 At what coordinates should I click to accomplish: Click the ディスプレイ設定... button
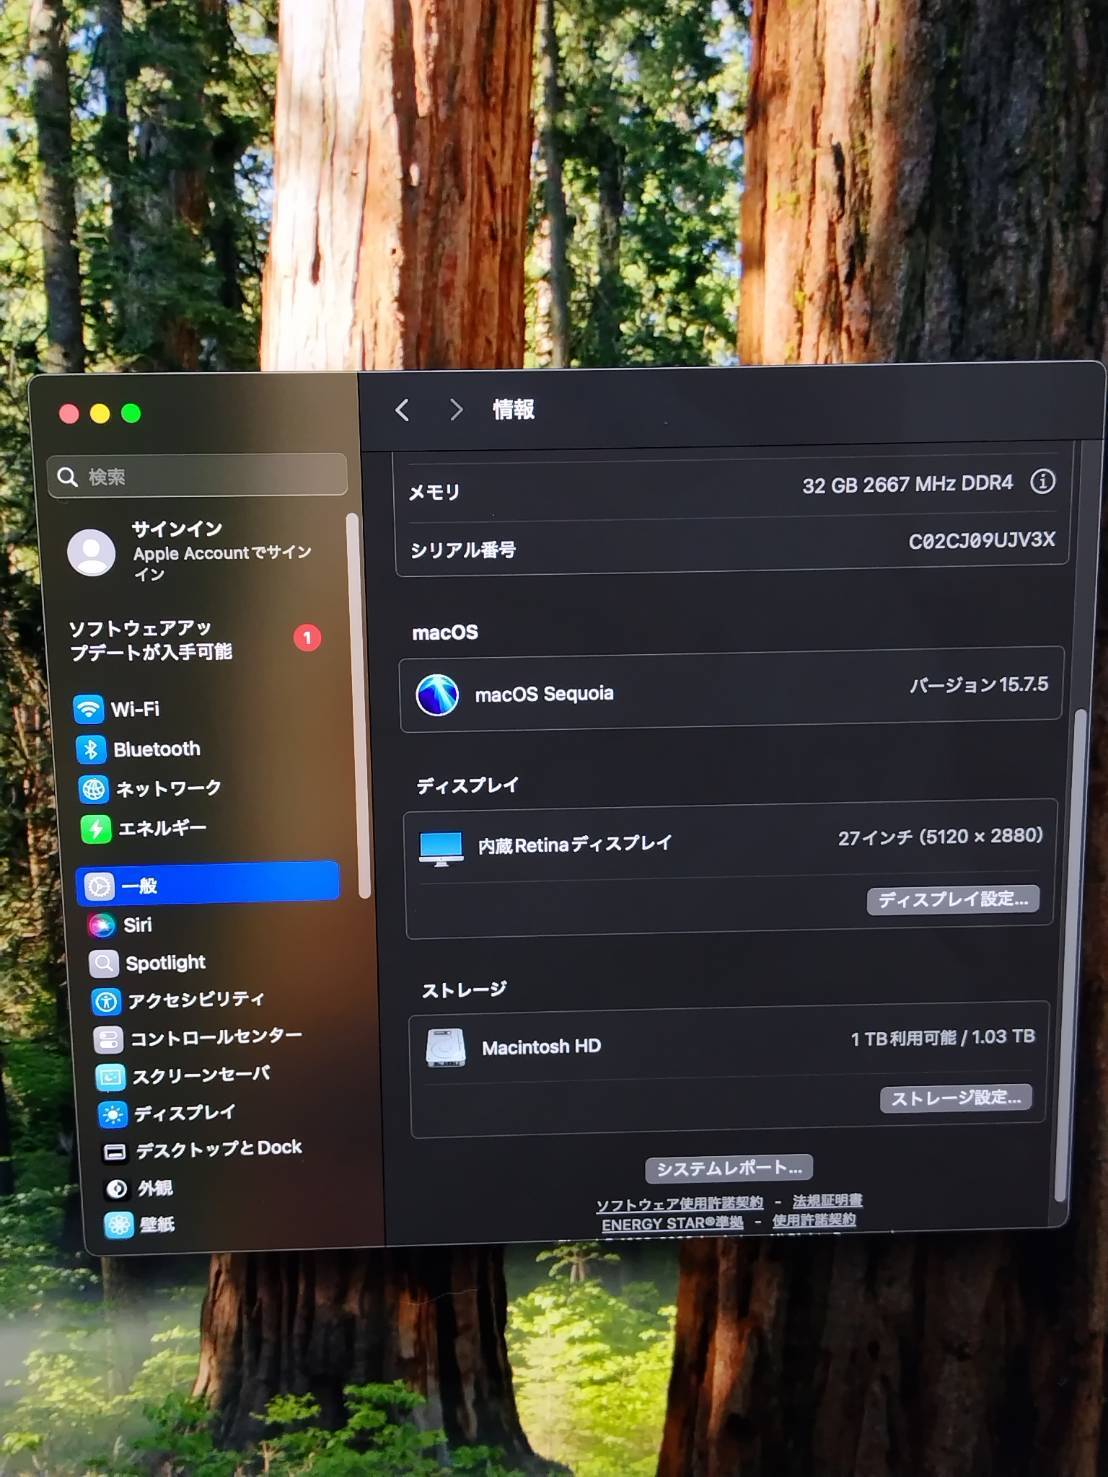click(x=953, y=899)
